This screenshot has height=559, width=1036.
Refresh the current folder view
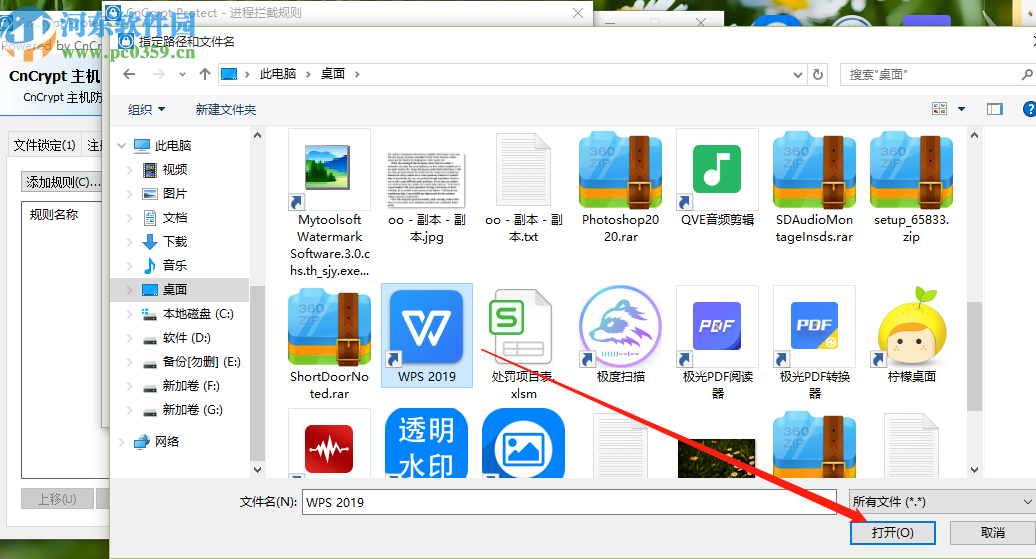[818, 75]
